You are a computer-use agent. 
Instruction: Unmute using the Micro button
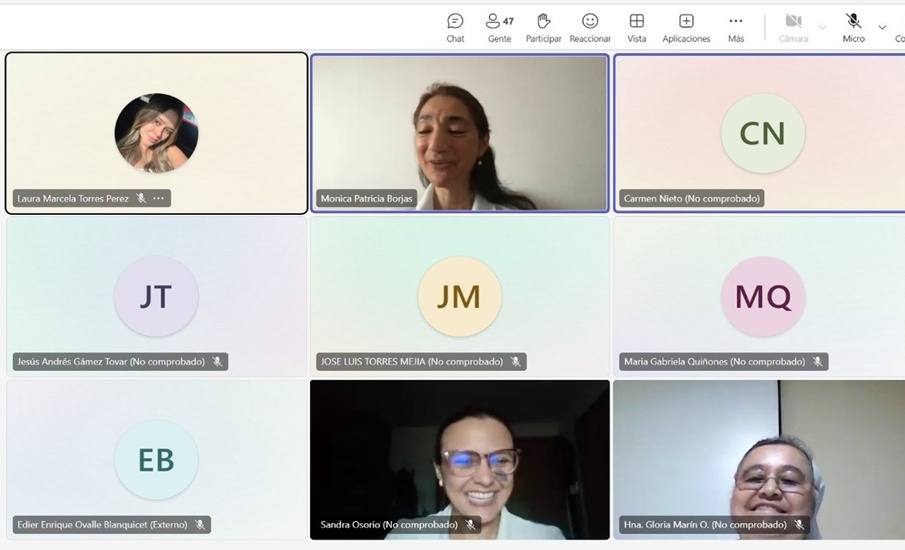point(853,28)
